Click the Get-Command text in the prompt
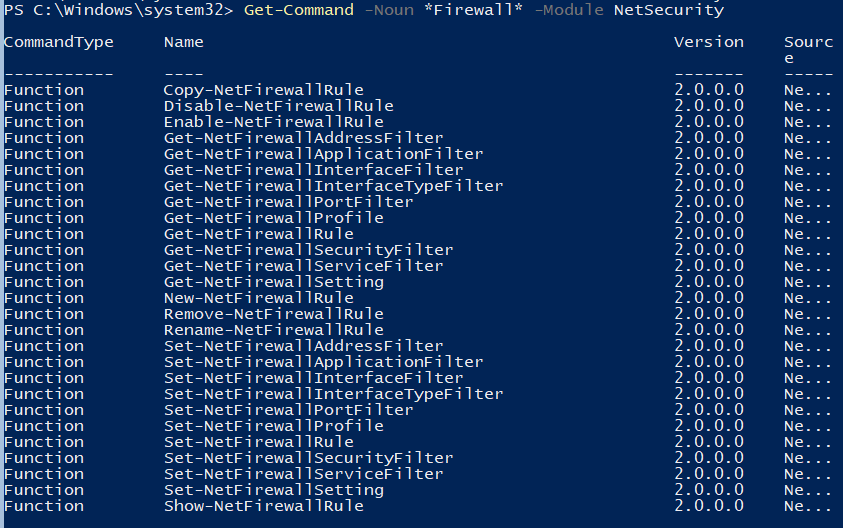 click(298, 10)
